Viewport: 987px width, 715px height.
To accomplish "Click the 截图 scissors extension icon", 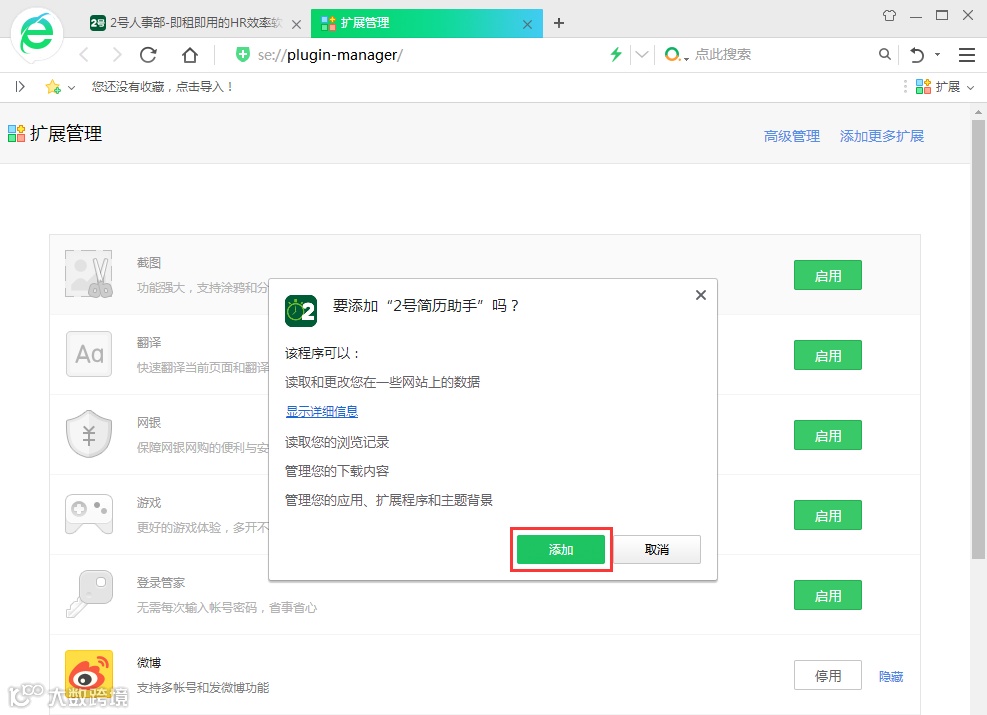I will click(x=89, y=274).
